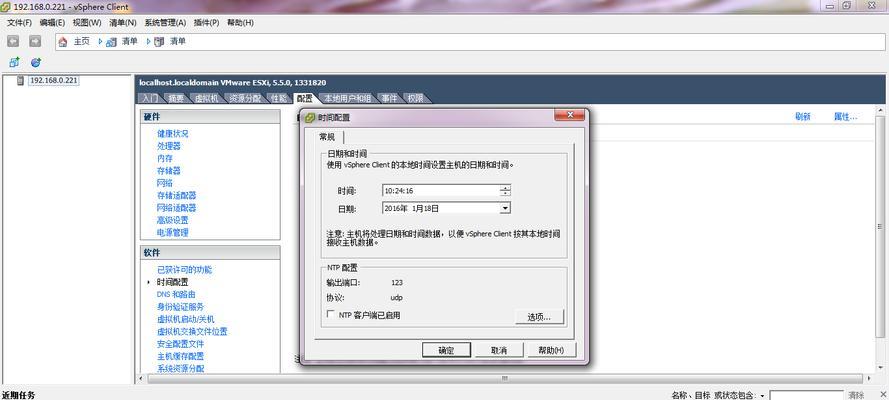889x400 pixels.
Task: Select the 配置 tab
Action: click(x=304, y=99)
